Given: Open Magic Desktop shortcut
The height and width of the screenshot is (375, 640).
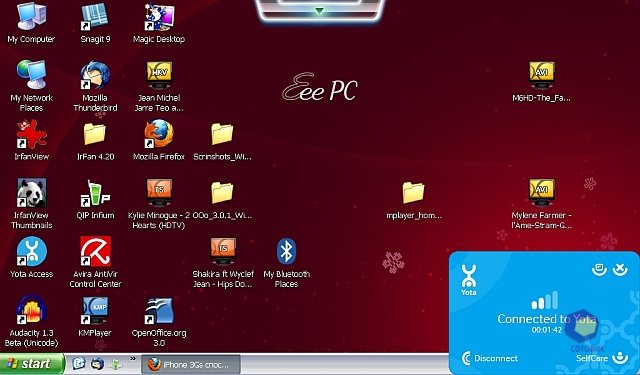Looking at the screenshot, I should click(159, 22).
